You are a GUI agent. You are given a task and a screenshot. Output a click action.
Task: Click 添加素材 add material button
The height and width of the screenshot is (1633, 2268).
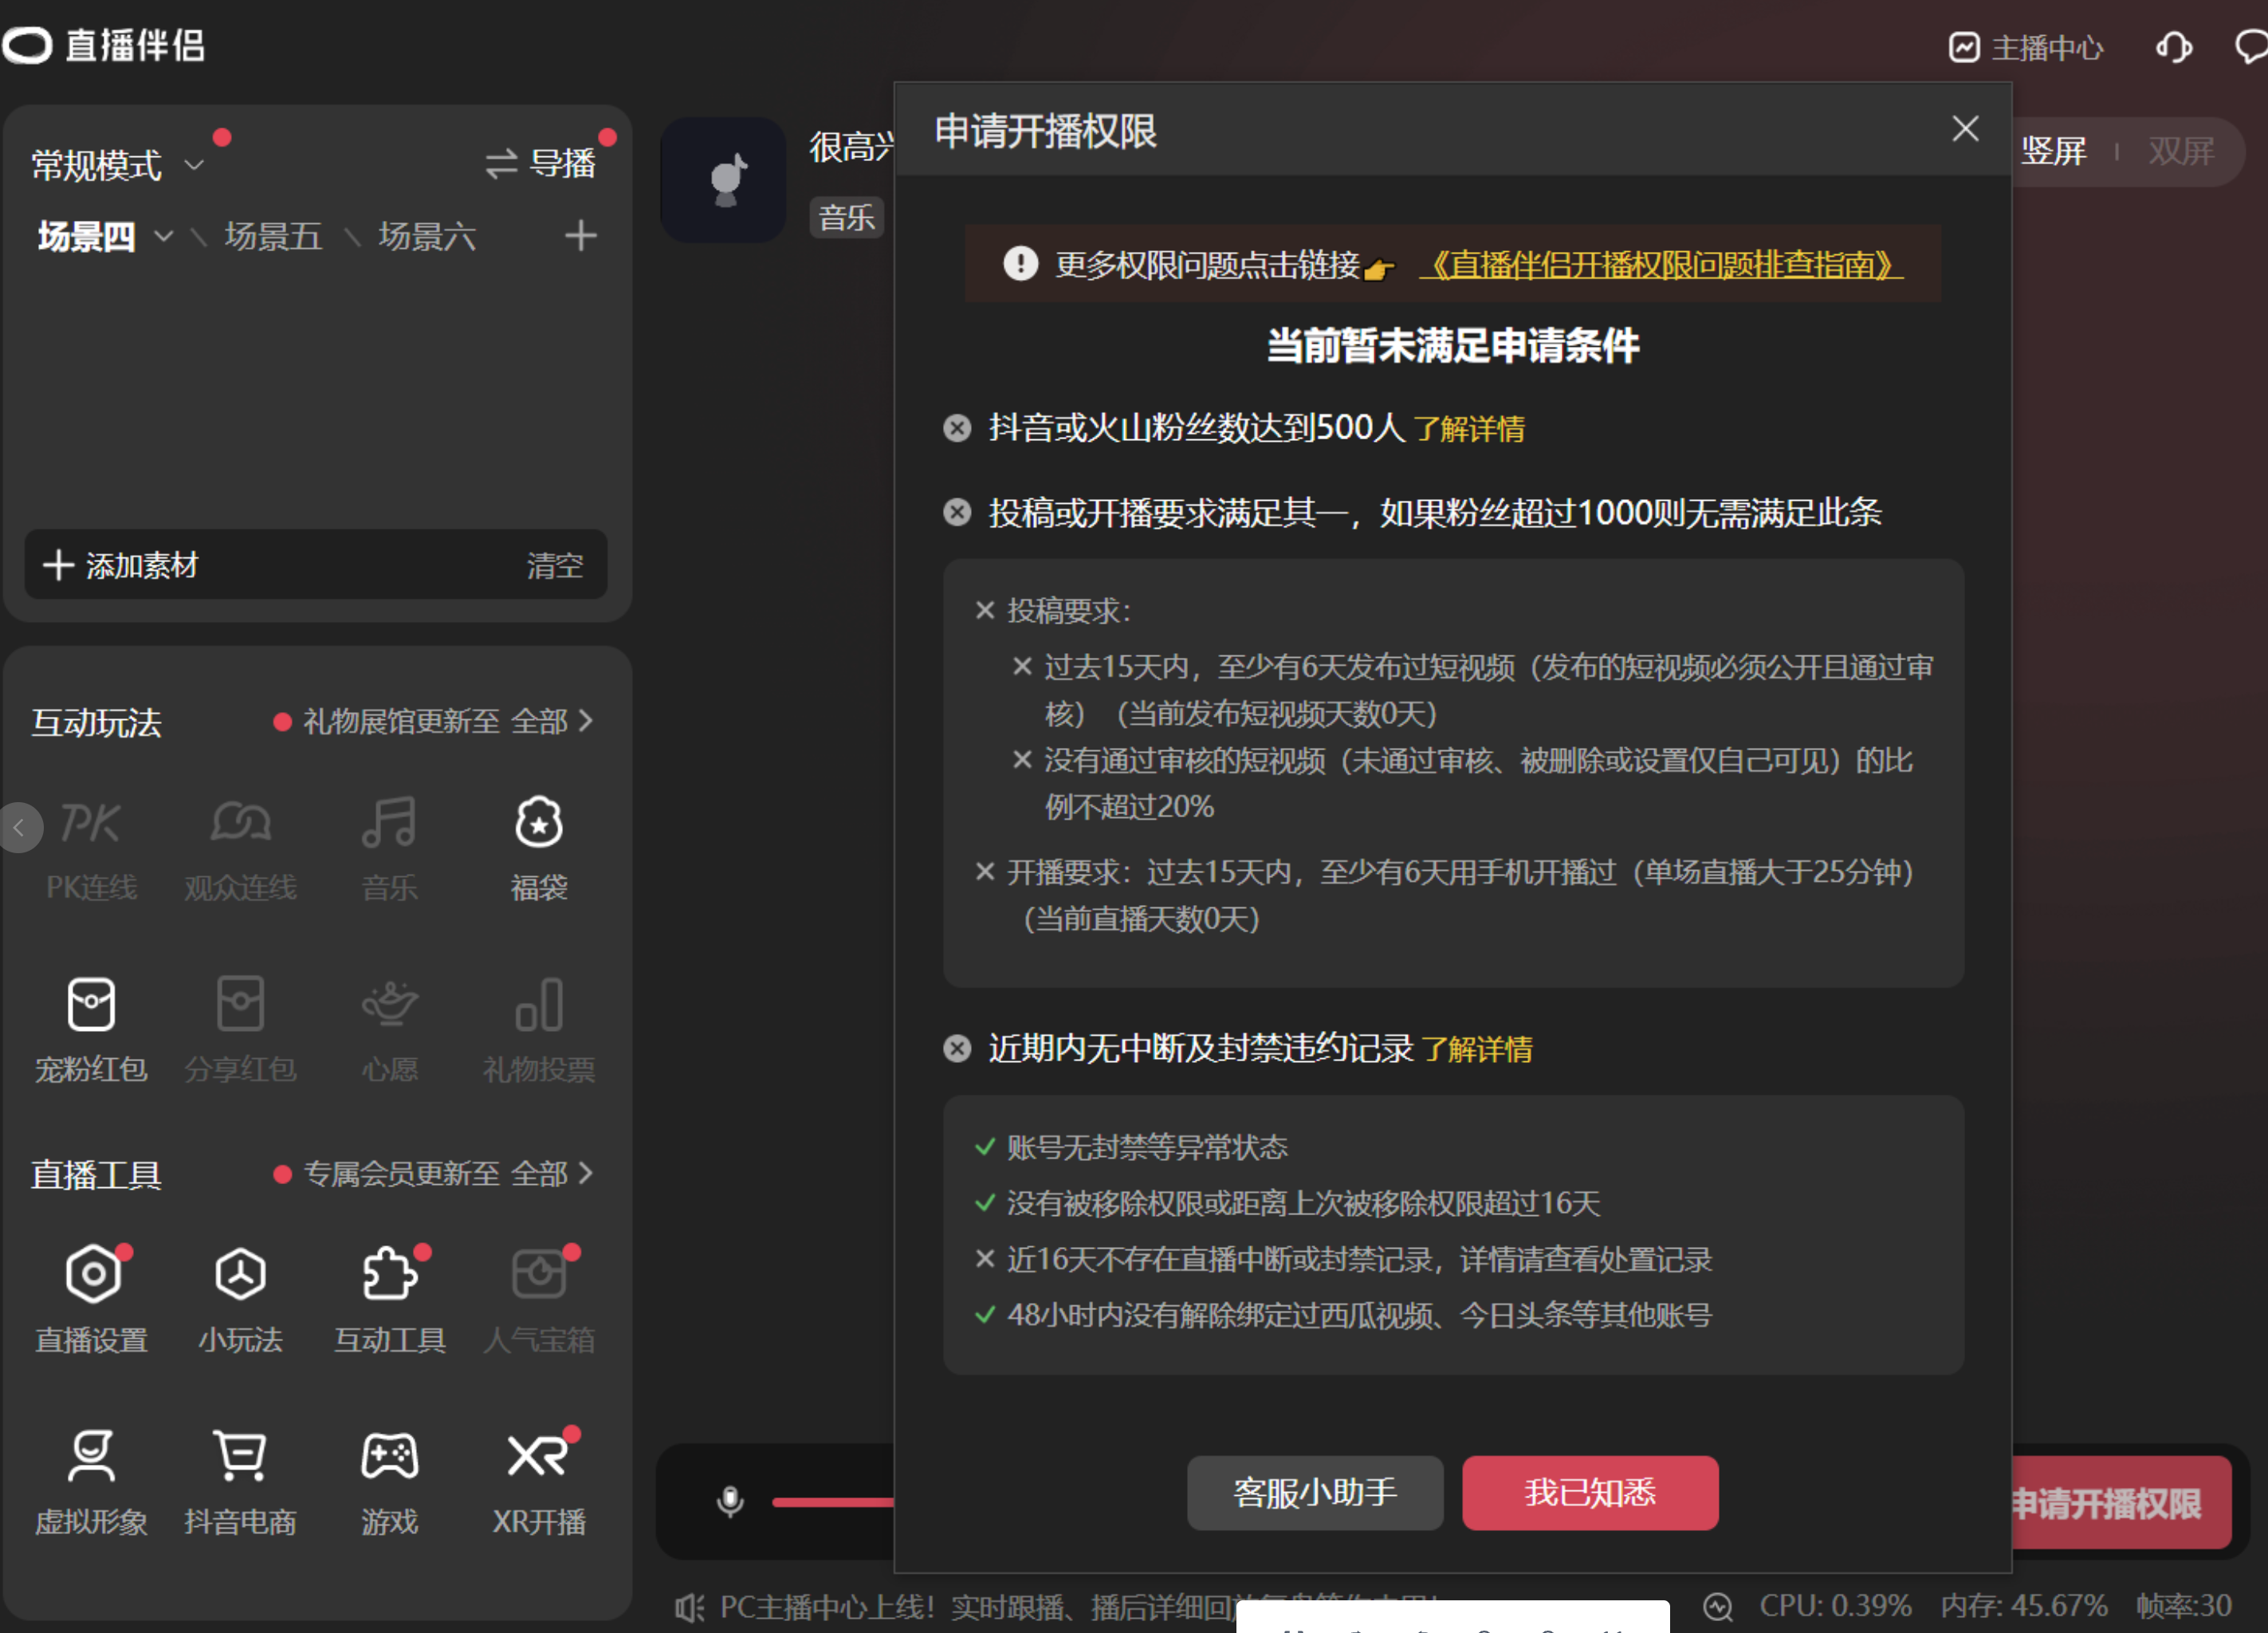pyautogui.click(x=121, y=565)
